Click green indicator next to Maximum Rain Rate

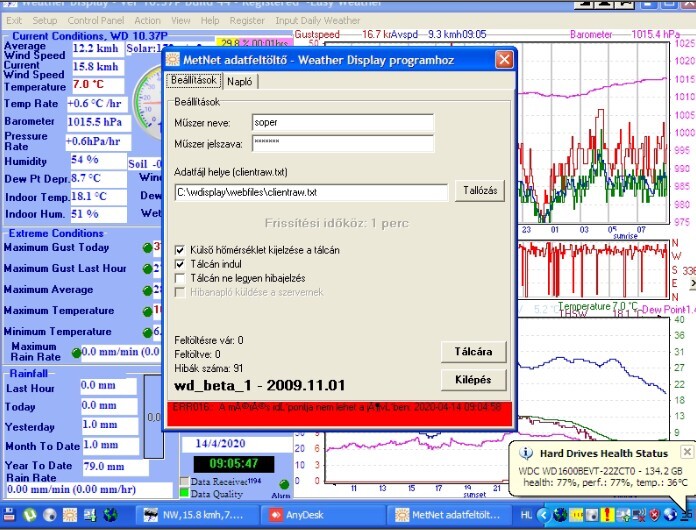[76, 352]
